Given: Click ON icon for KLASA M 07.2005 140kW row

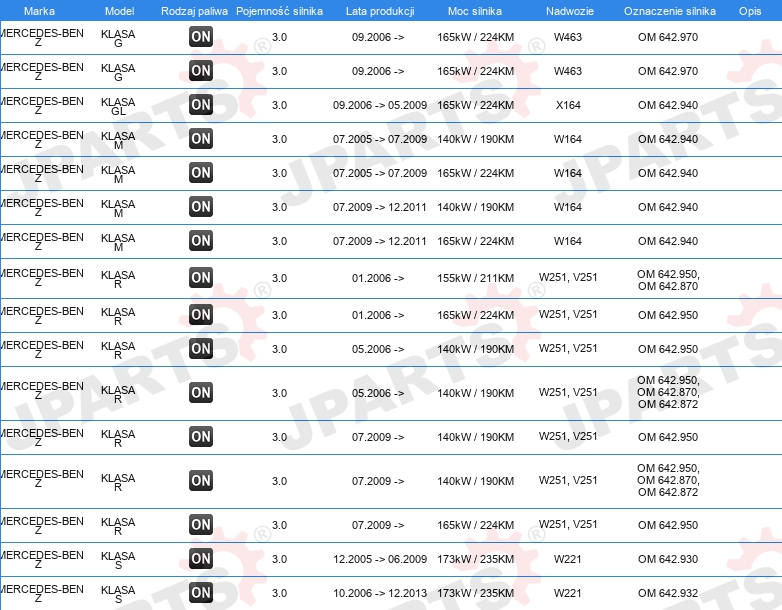Looking at the screenshot, I should pos(201,139).
